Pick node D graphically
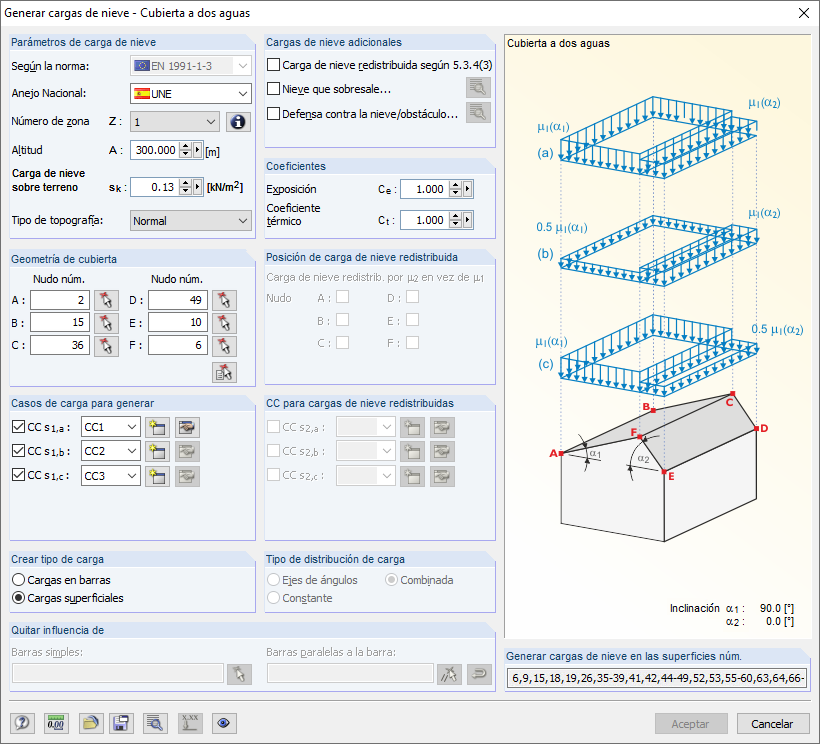This screenshot has height=744, width=820. [224, 300]
